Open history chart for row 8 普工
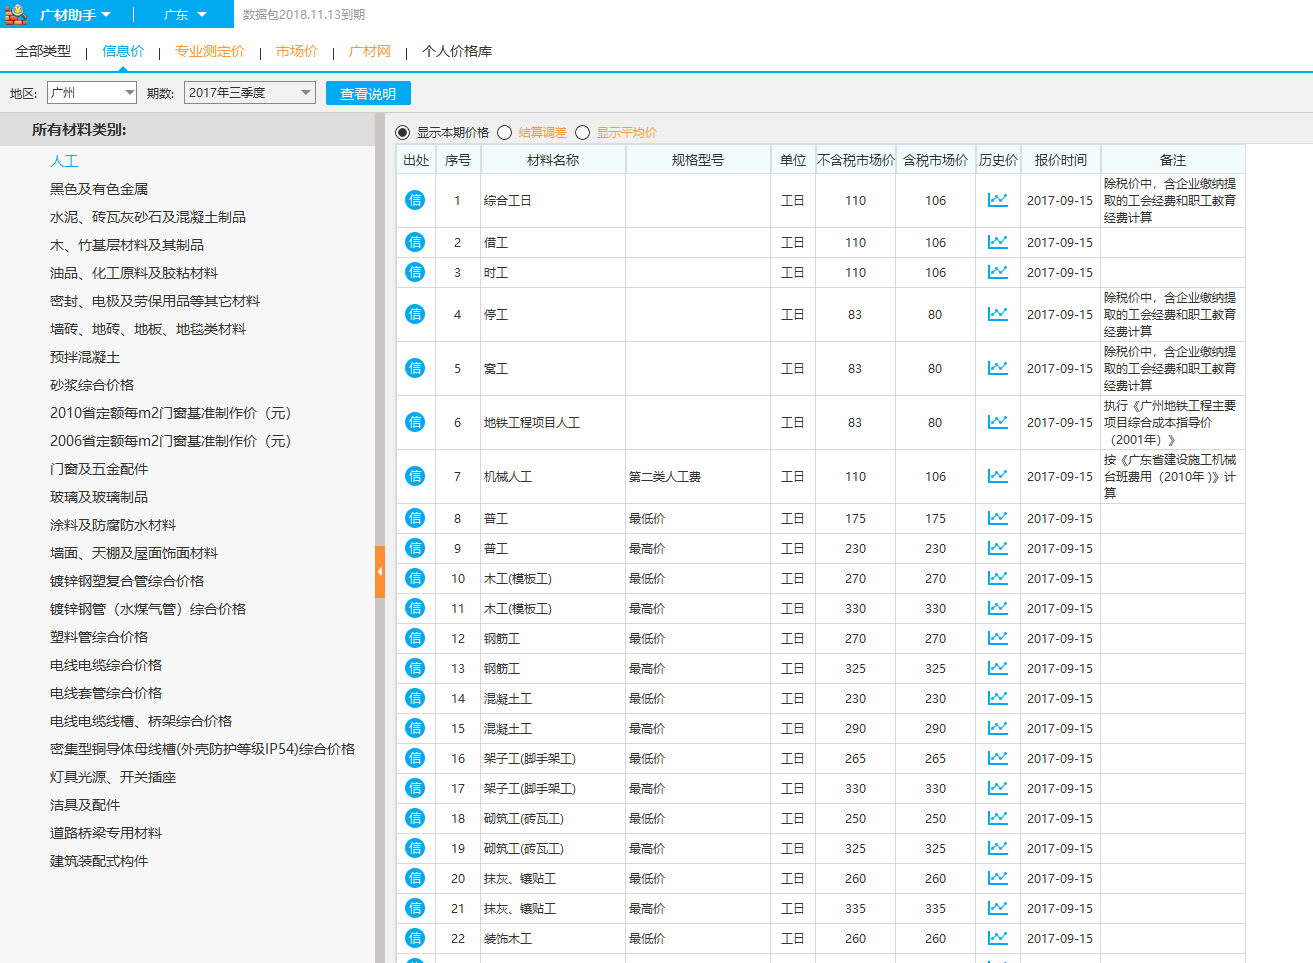Viewport: 1313px width, 963px height. click(x=998, y=518)
